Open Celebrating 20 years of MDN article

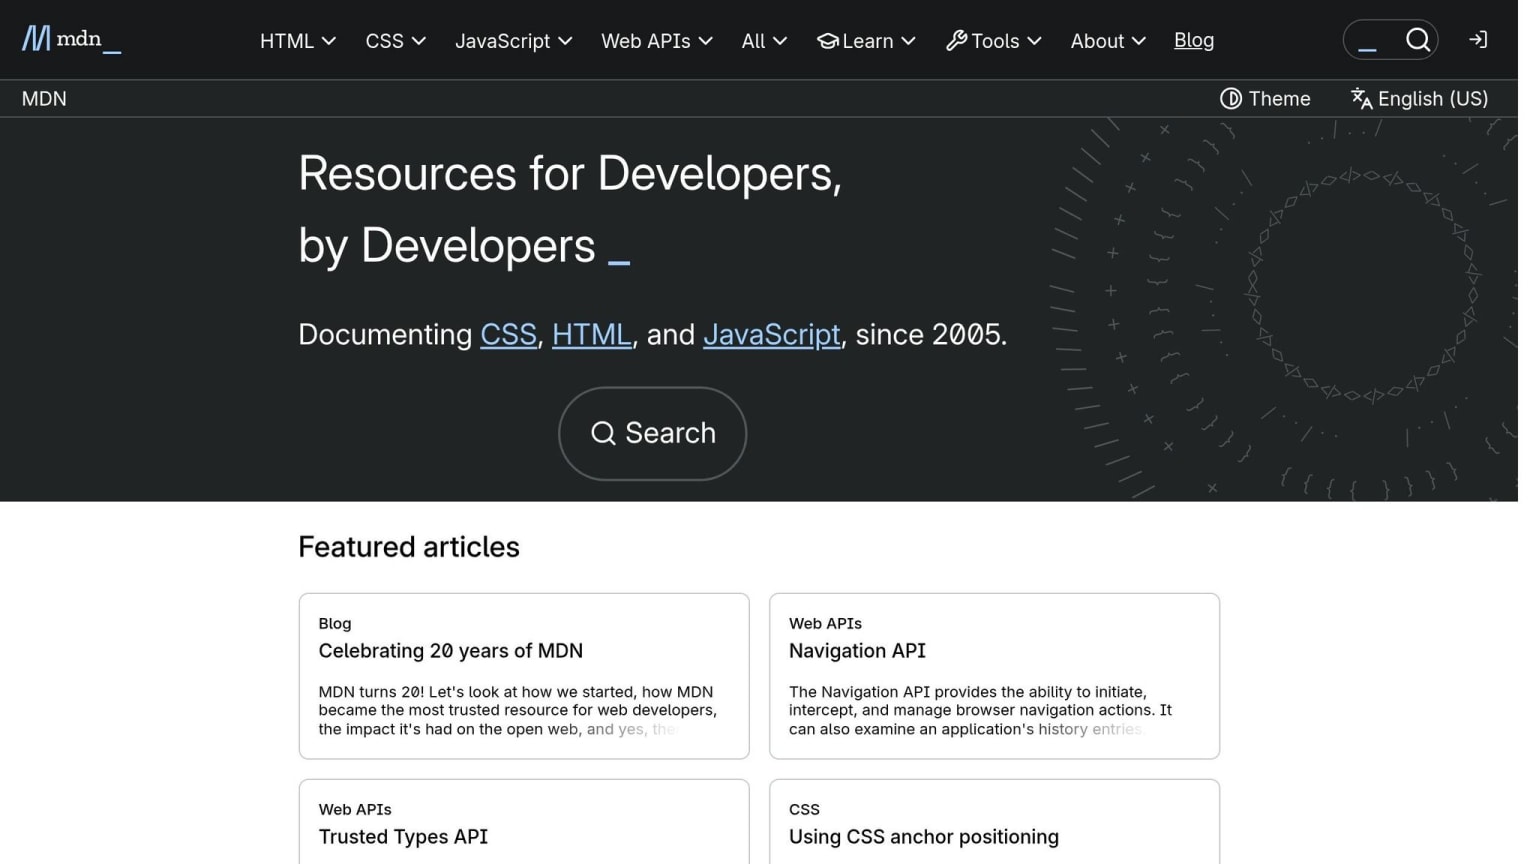(450, 651)
